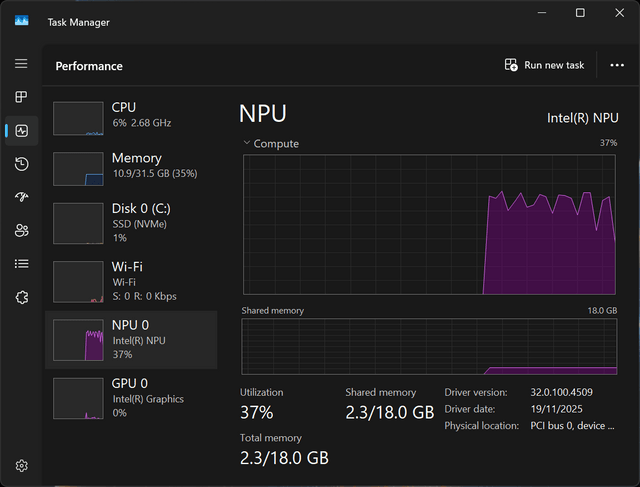This screenshot has width=640, height=487.
Task: Select the CPU performance item
Action: (131, 118)
